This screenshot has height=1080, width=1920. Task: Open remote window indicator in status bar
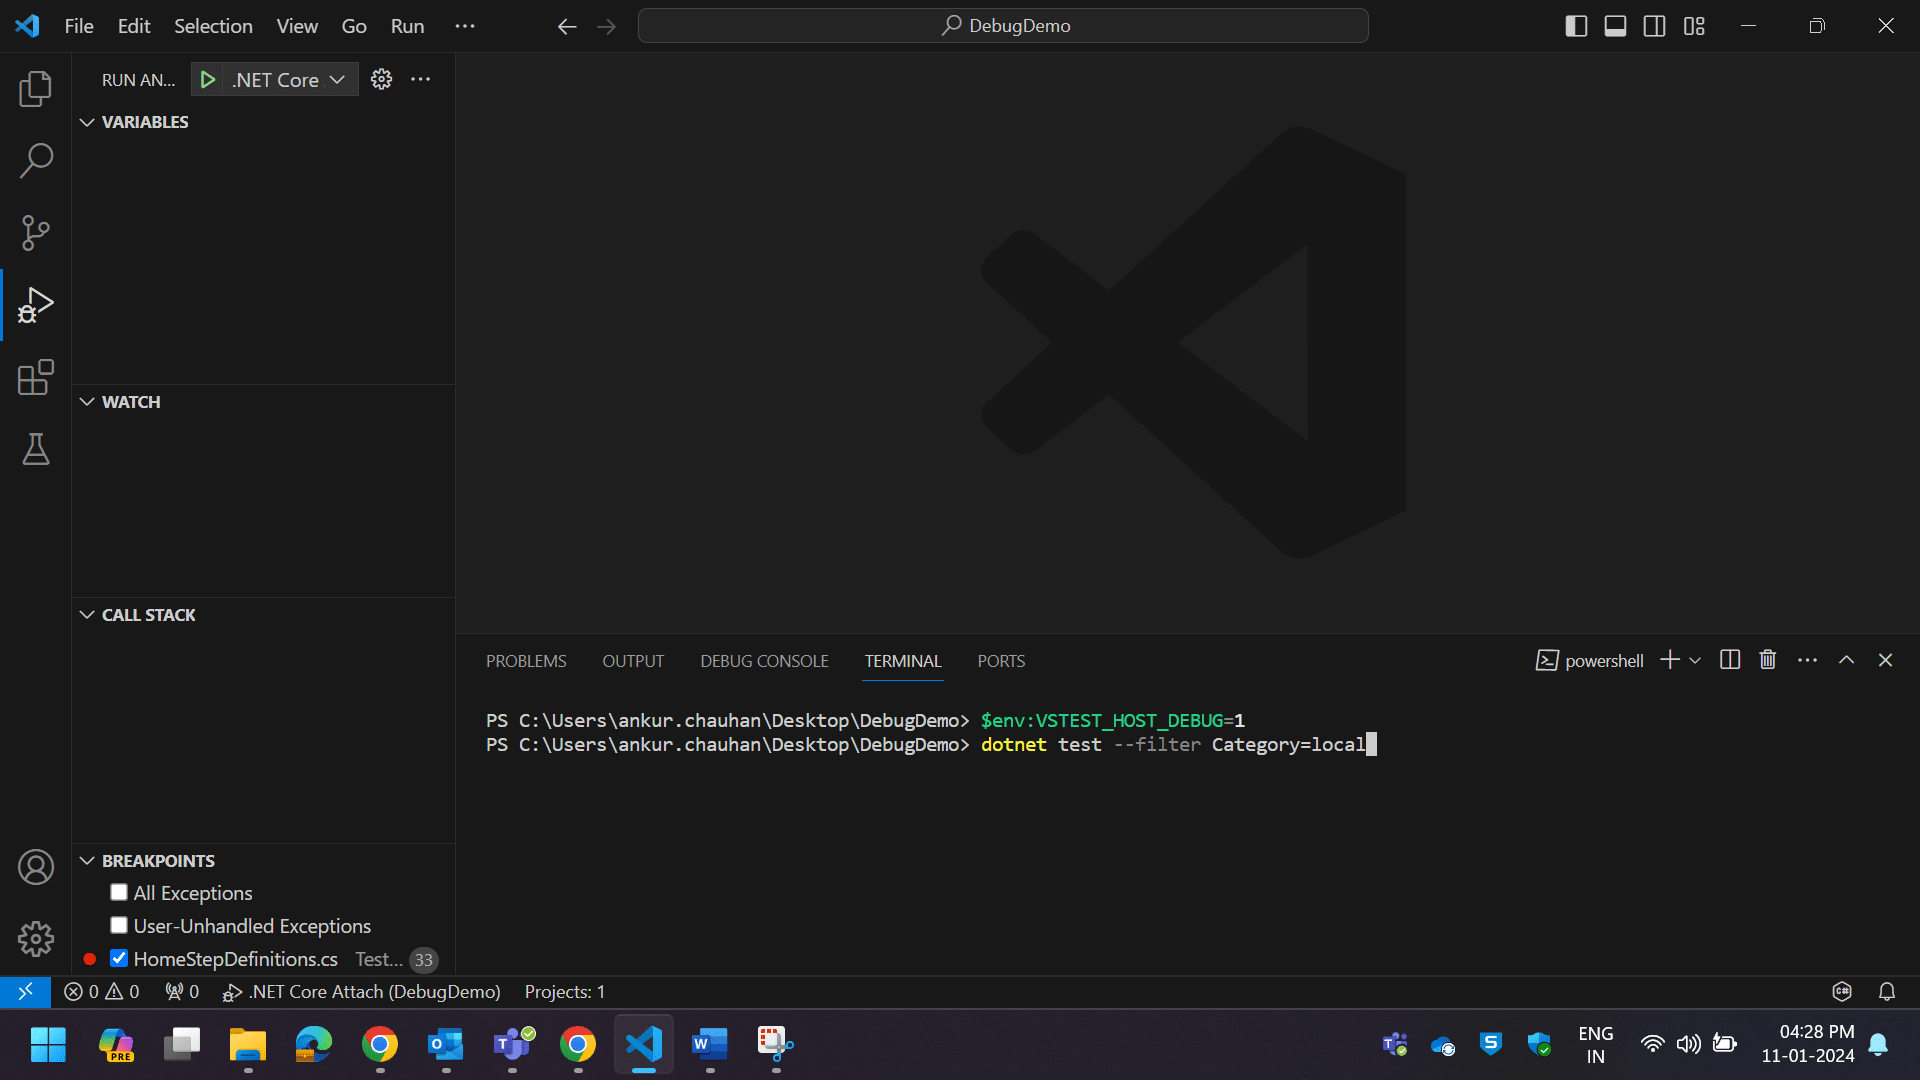[25, 992]
